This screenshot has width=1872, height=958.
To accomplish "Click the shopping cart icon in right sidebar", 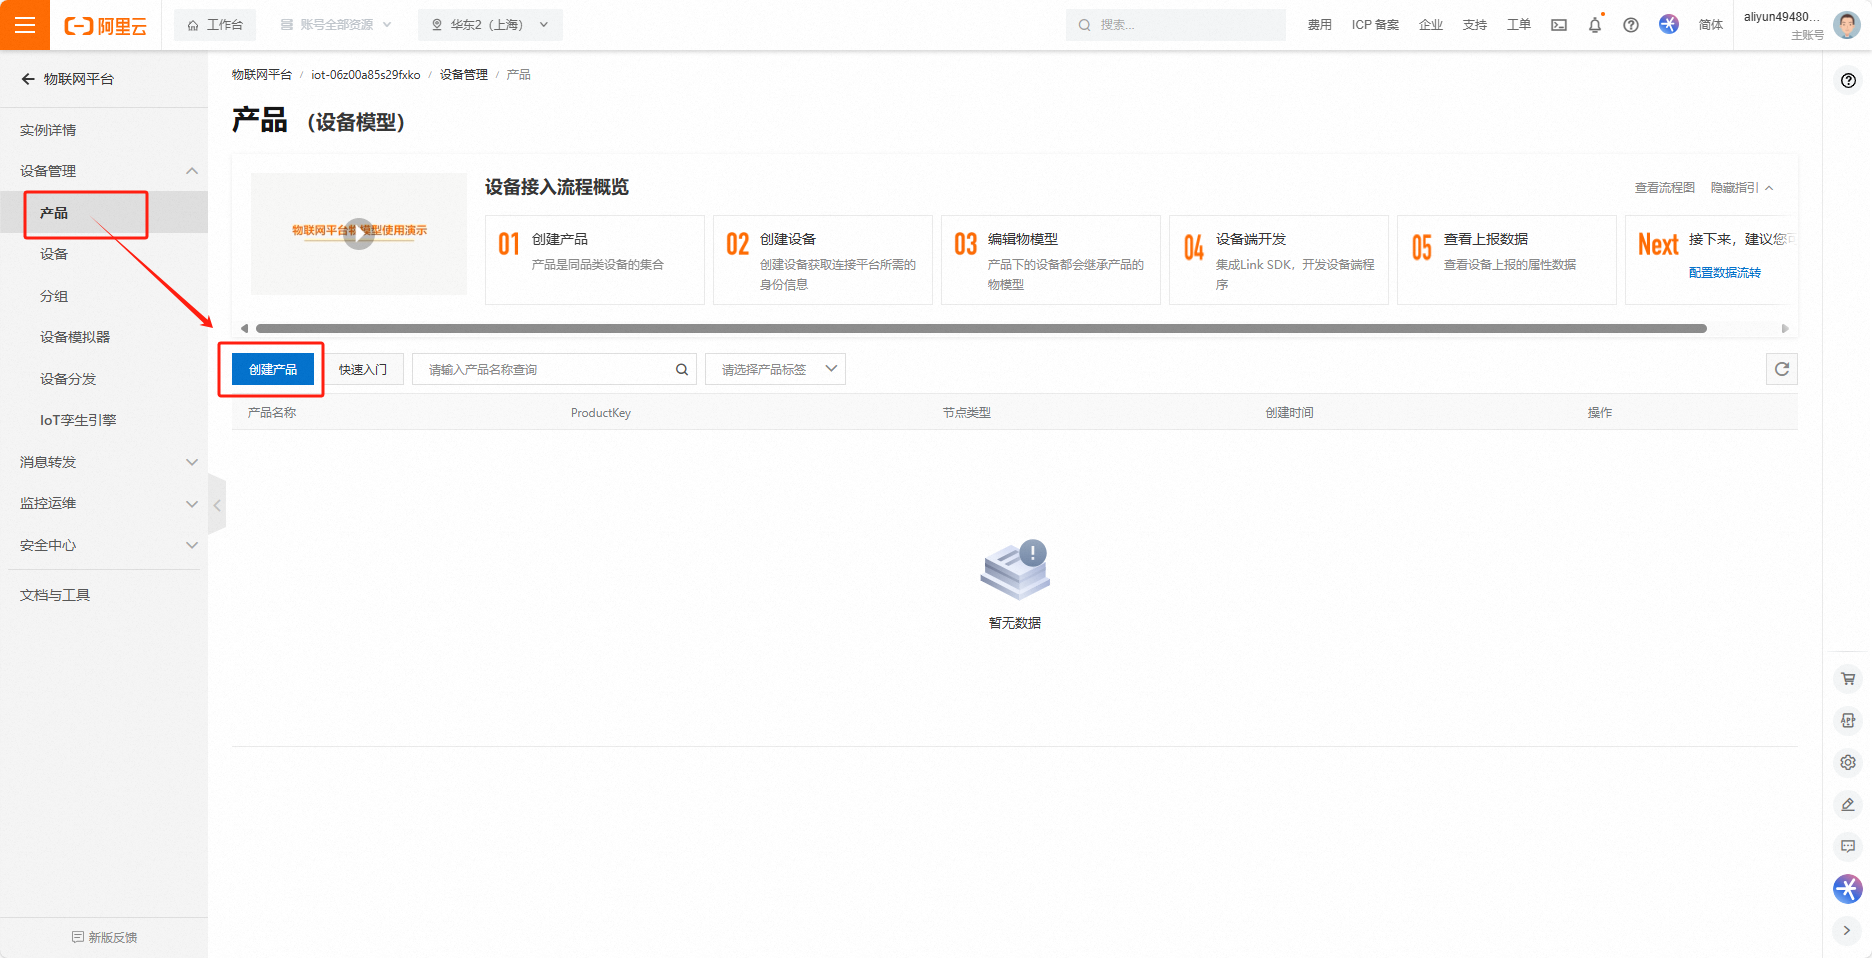I will point(1848,679).
